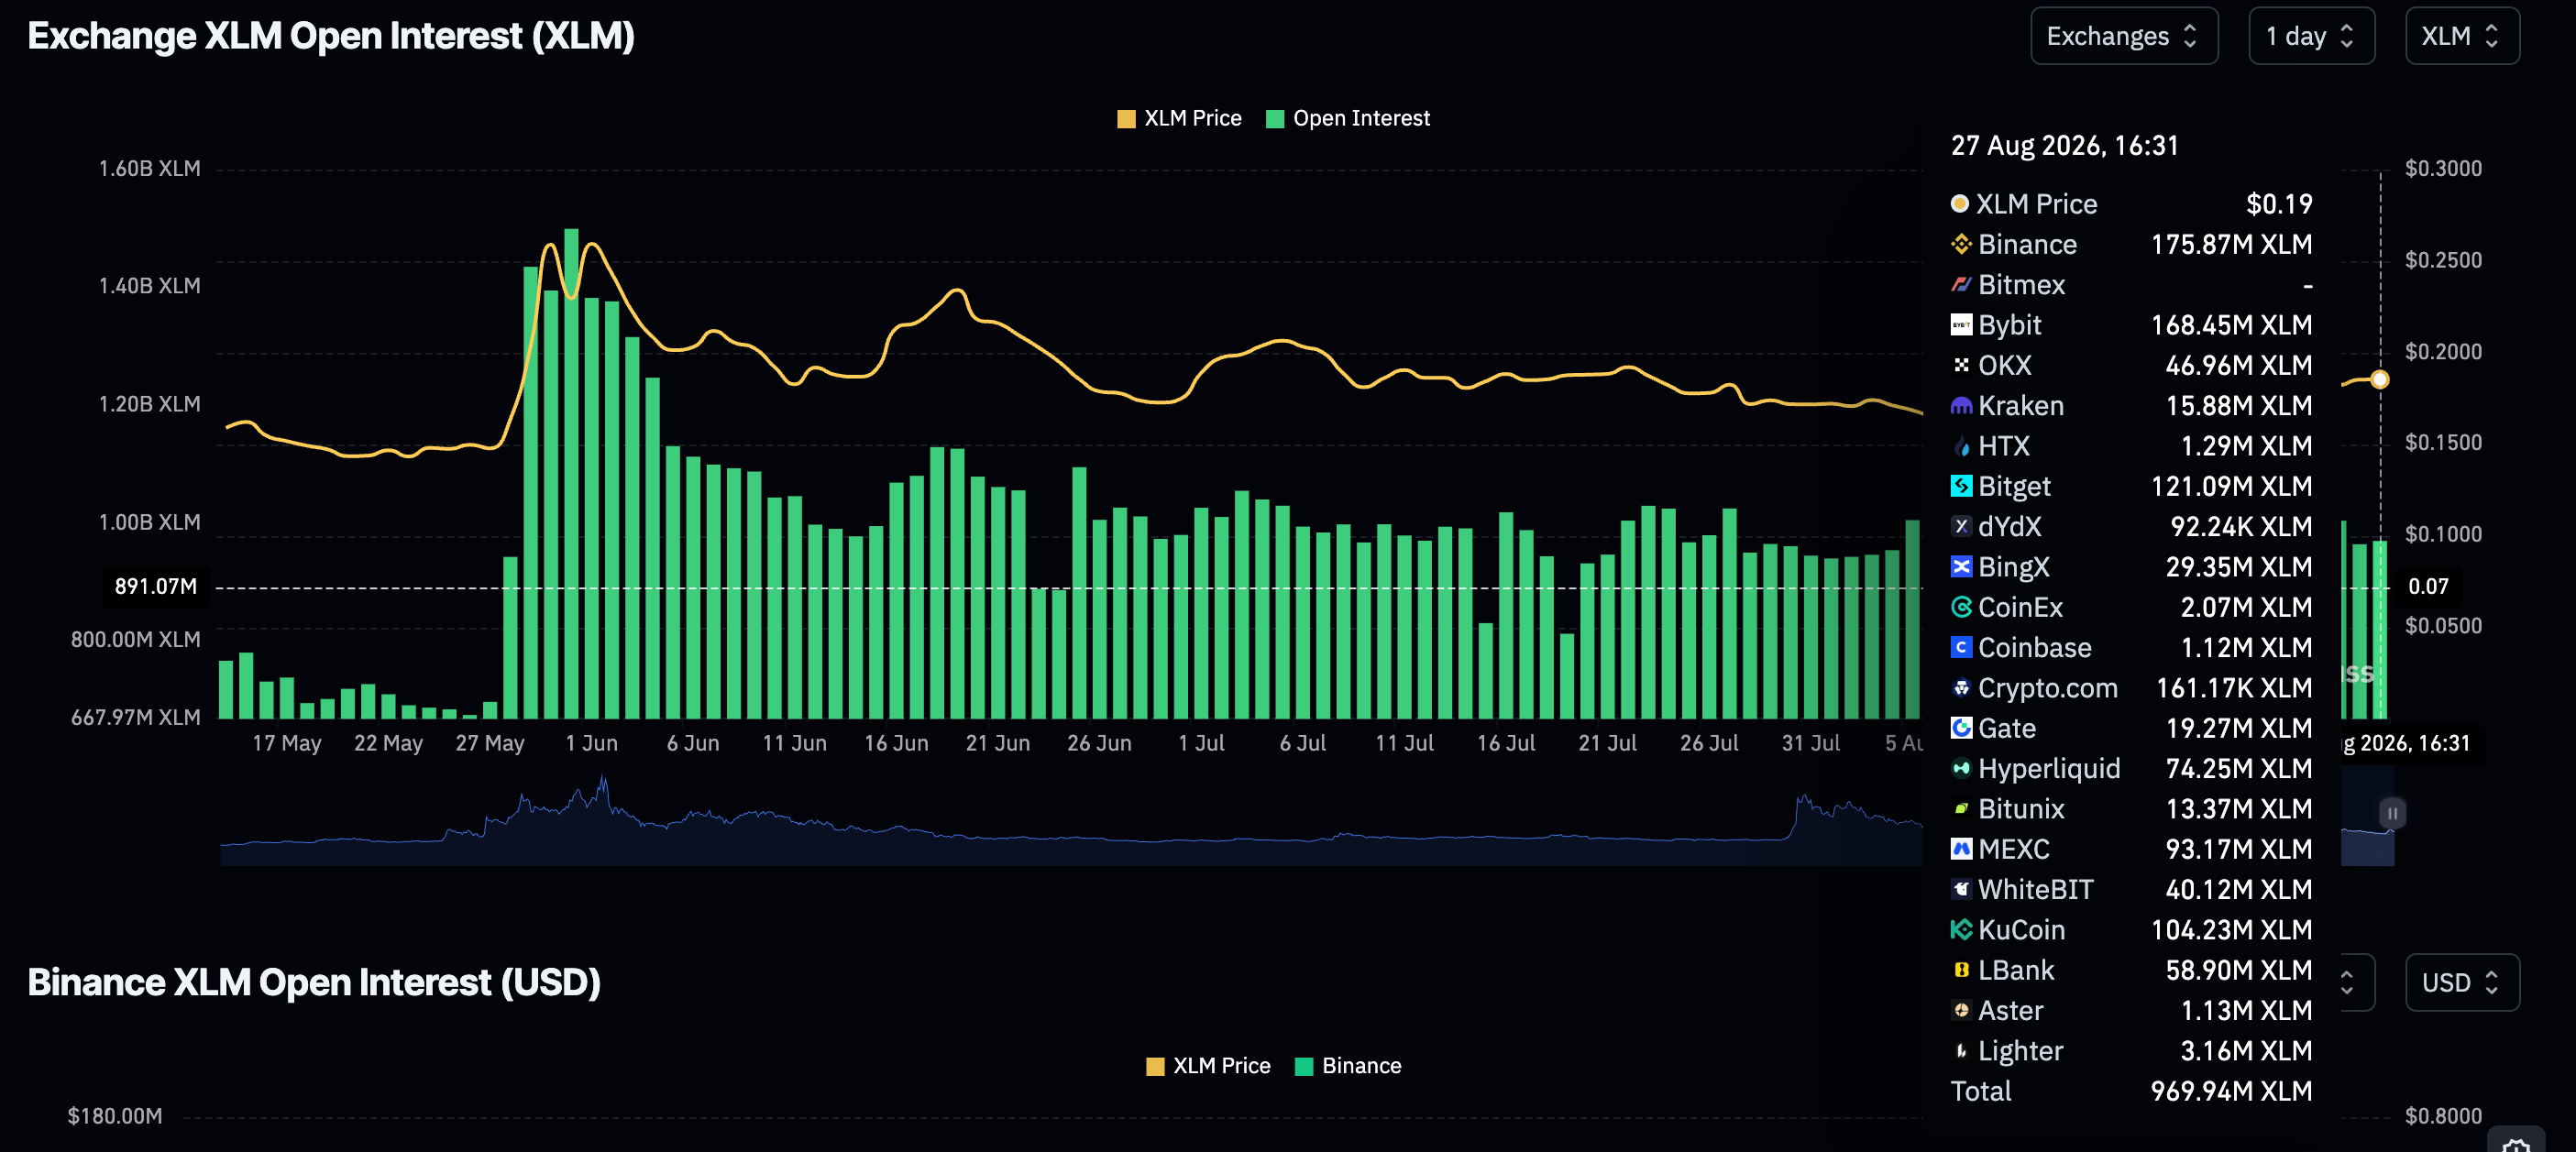The image size is (2576, 1152).
Task: Click OKX's 46.96M XLM value
Action: 2239,365
